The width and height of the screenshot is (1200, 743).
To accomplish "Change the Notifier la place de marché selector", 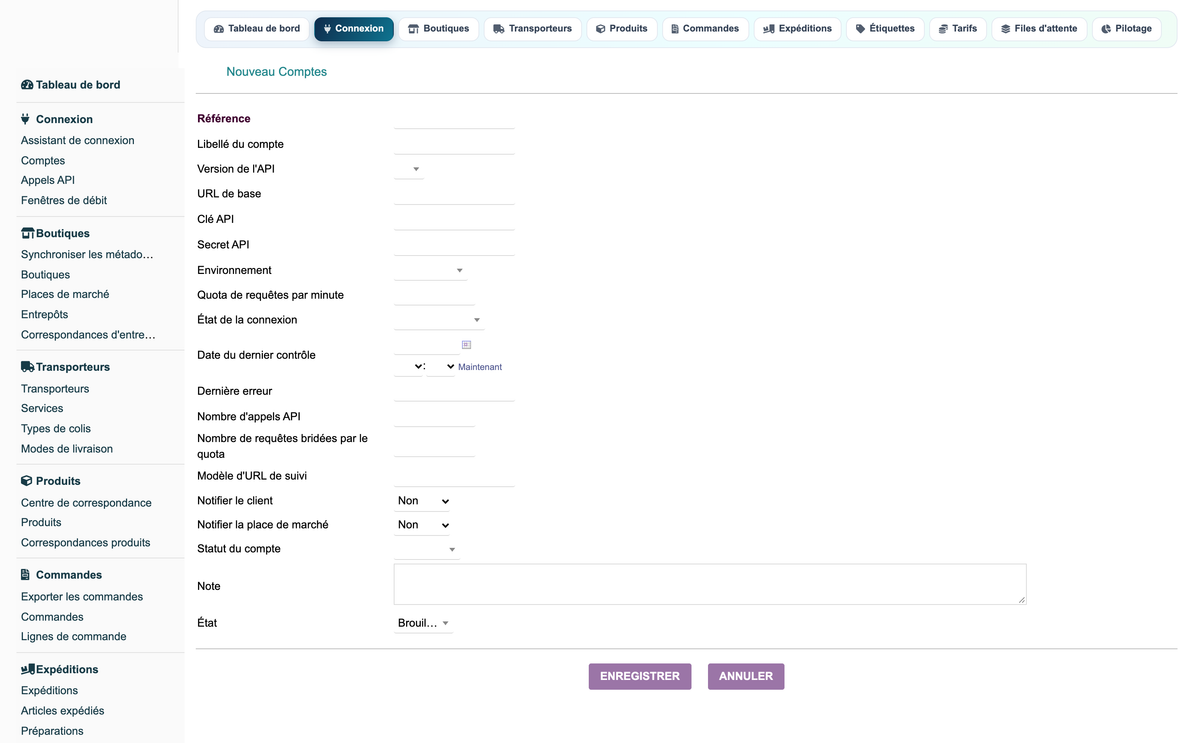I will (422, 525).
